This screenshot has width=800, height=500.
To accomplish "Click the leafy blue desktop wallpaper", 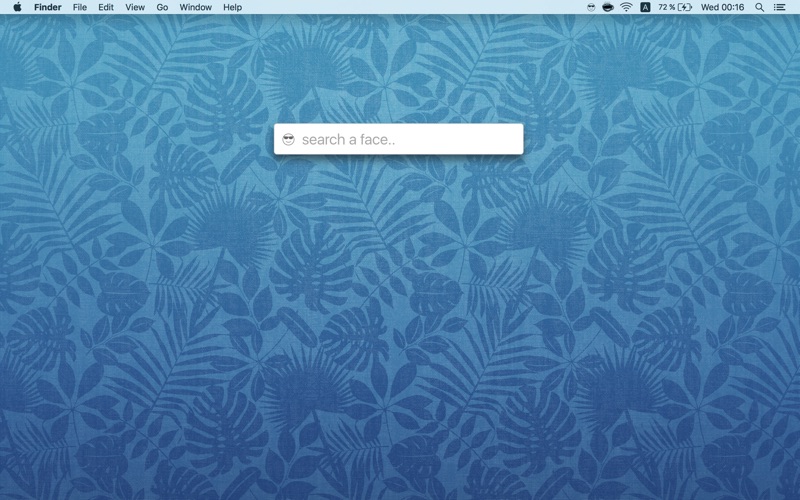I will pos(398,327).
